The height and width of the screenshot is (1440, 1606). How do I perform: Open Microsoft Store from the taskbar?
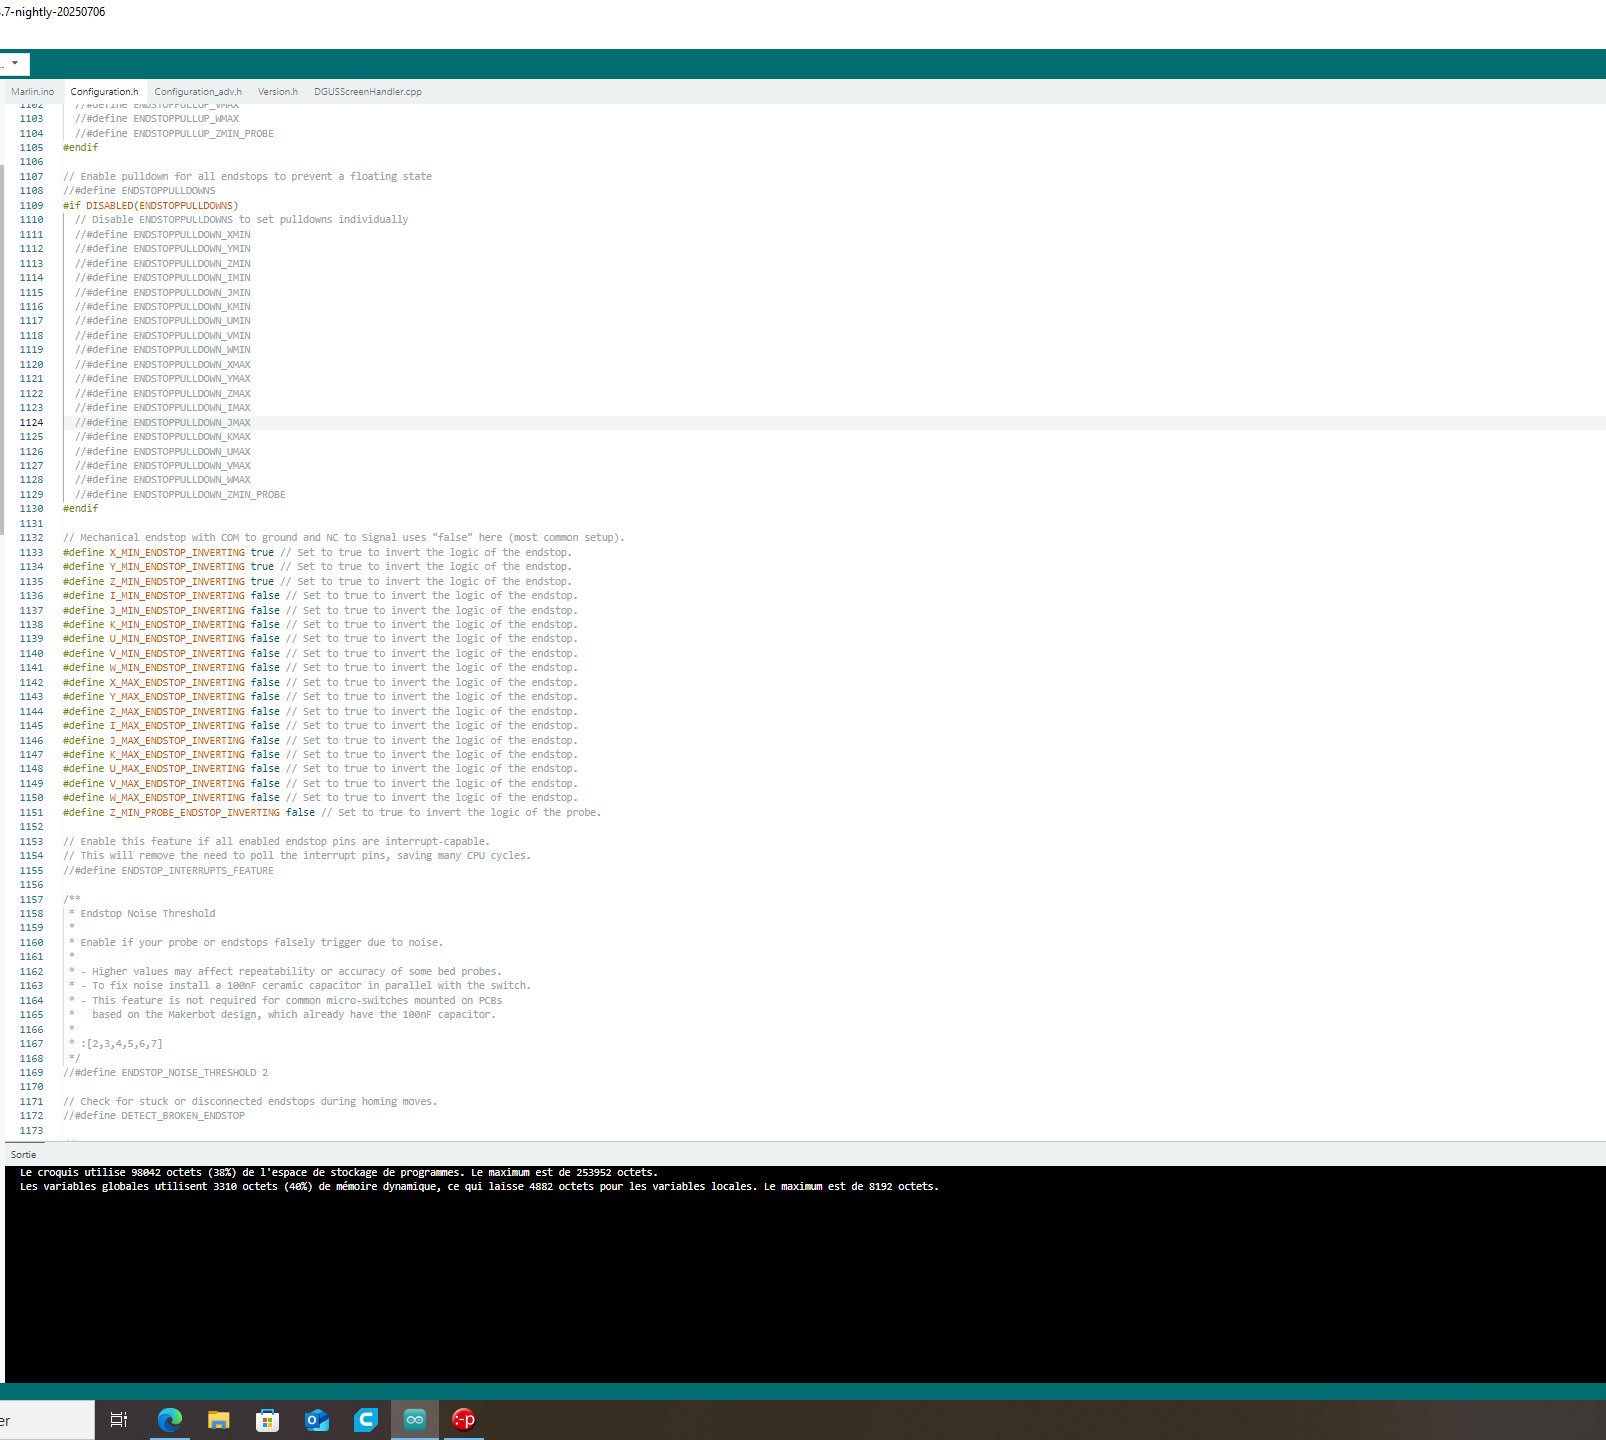(x=267, y=1419)
